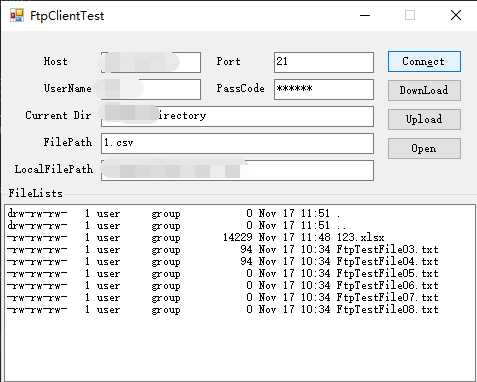Click the Current Dir label
477x382 pixels.
(x=58, y=116)
